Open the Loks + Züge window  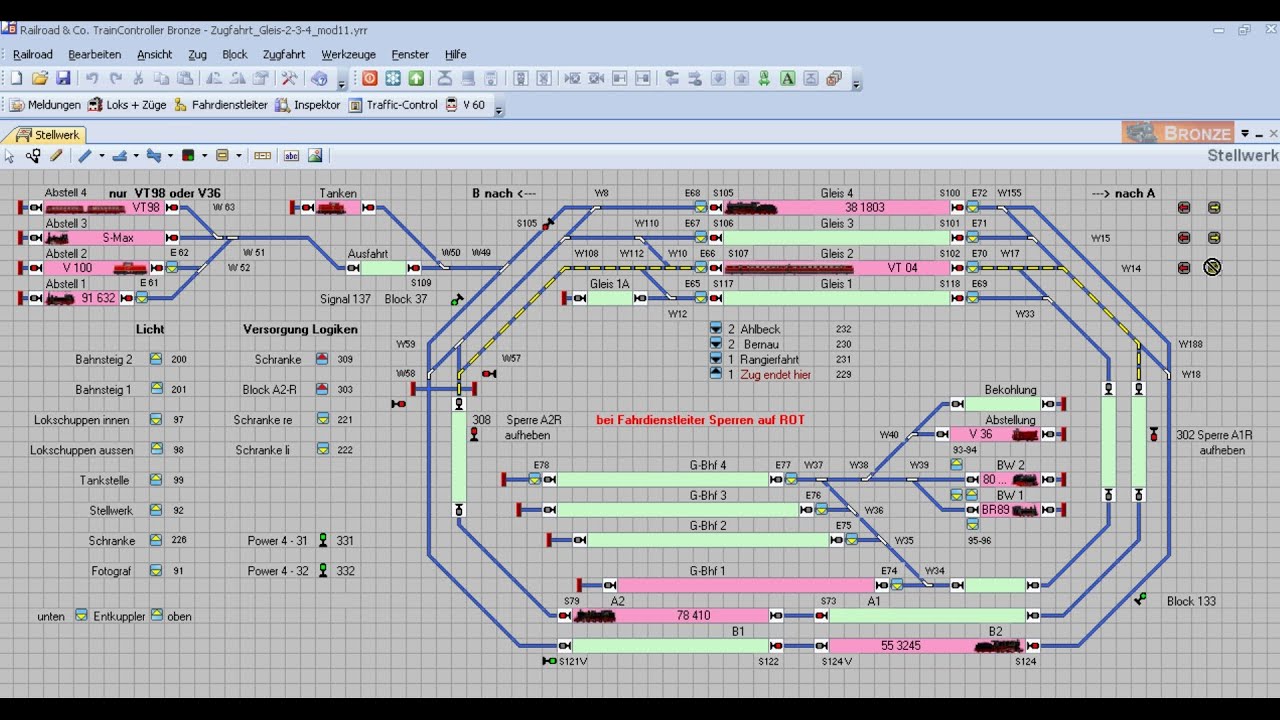(127, 105)
